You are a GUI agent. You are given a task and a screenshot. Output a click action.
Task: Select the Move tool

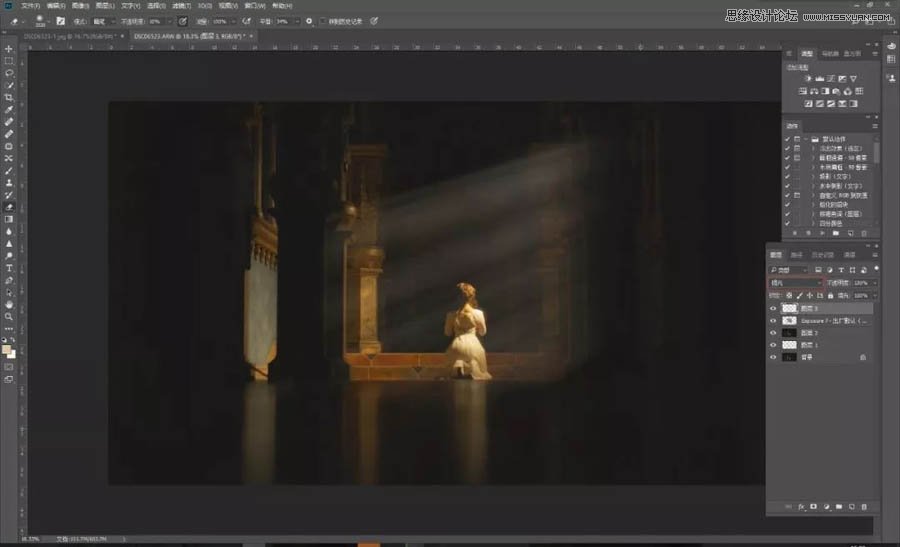point(9,49)
